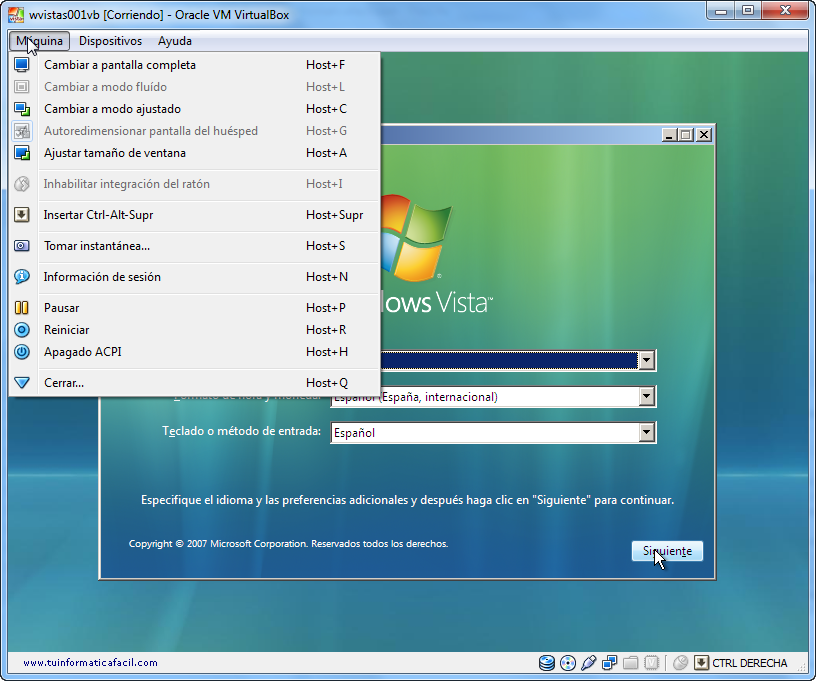Click the mouse integration icon in the menu
Image resolution: width=816 pixels, height=681 pixels.
pyautogui.click(x=21, y=184)
